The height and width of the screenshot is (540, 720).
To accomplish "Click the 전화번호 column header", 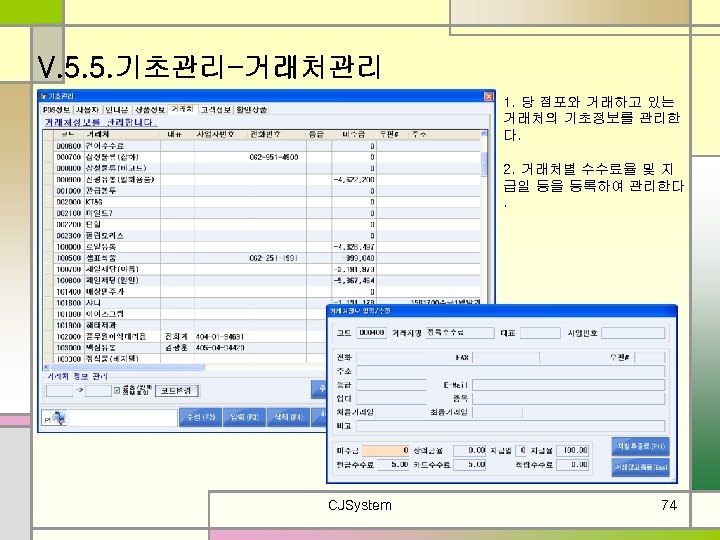I will (277, 134).
